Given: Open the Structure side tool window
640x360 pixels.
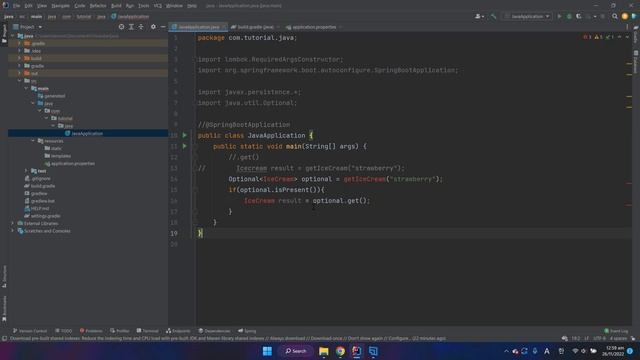Looking at the screenshot, I should coord(4,277).
